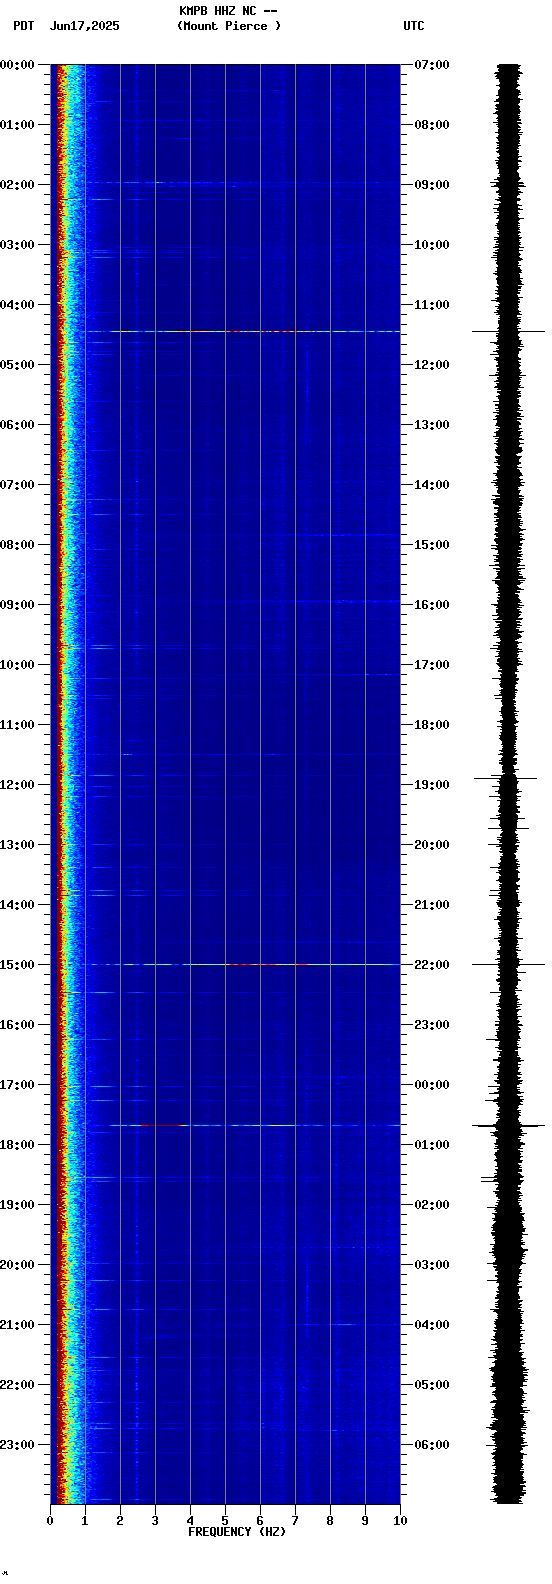Click the UTC timezone label
The image size is (552, 1584).
(x=414, y=26)
